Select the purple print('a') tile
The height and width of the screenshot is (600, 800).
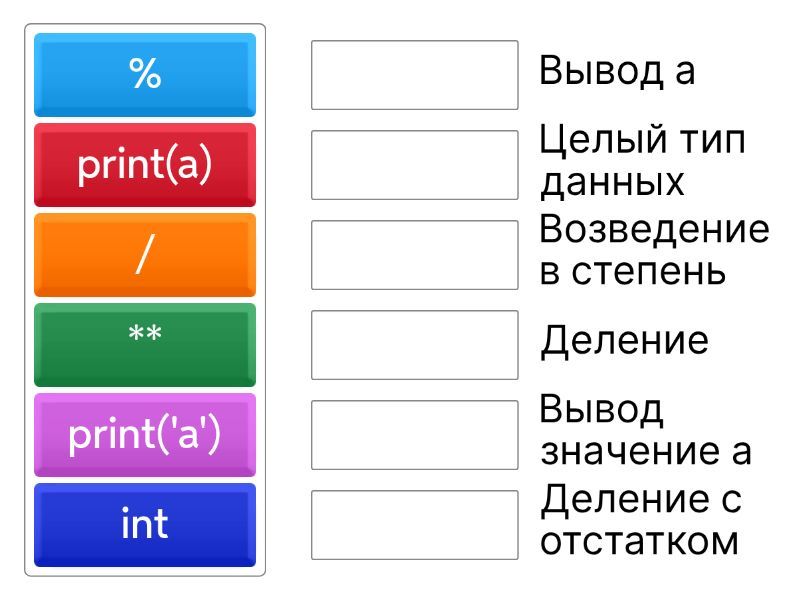[145, 435]
